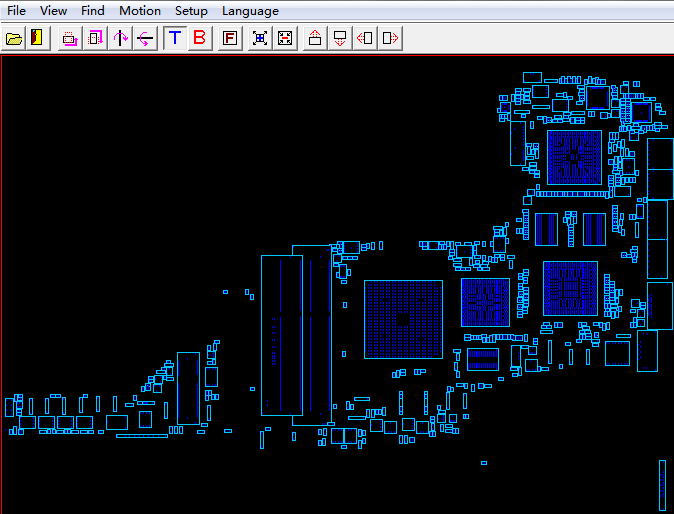The image size is (674, 514).
Task: Open the Find menu
Action: tap(93, 11)
